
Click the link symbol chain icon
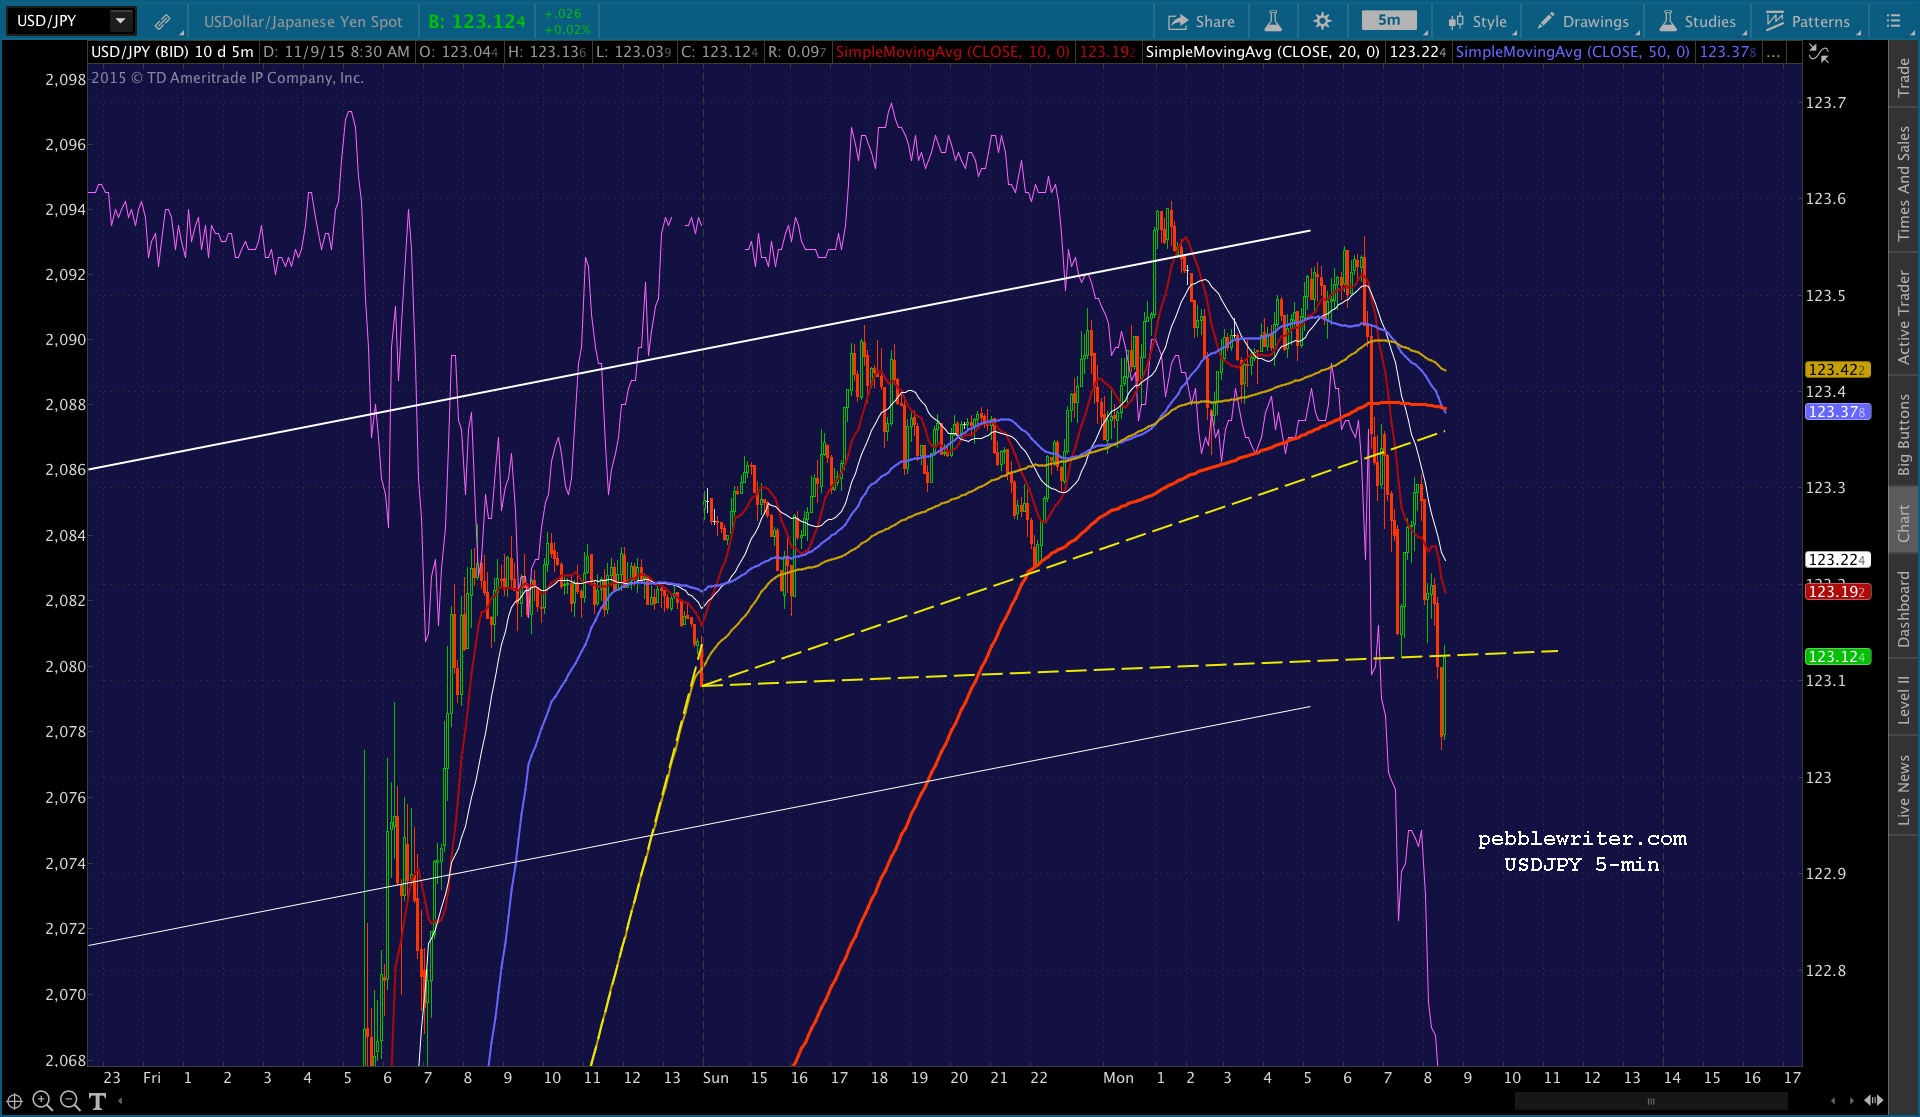[162, 21]
